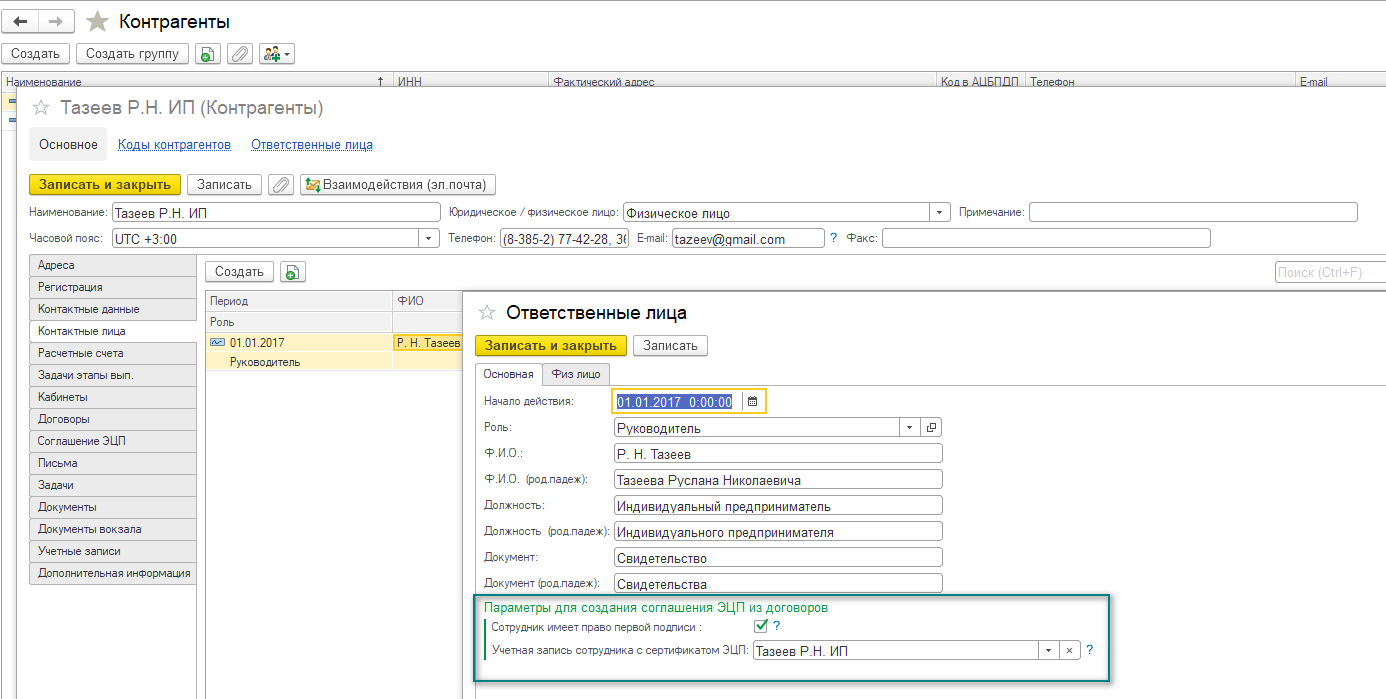Click the back navigation arrow
Image resolution: width=1386 pixels, height=699 pixels.
click(x=21, y=21)
